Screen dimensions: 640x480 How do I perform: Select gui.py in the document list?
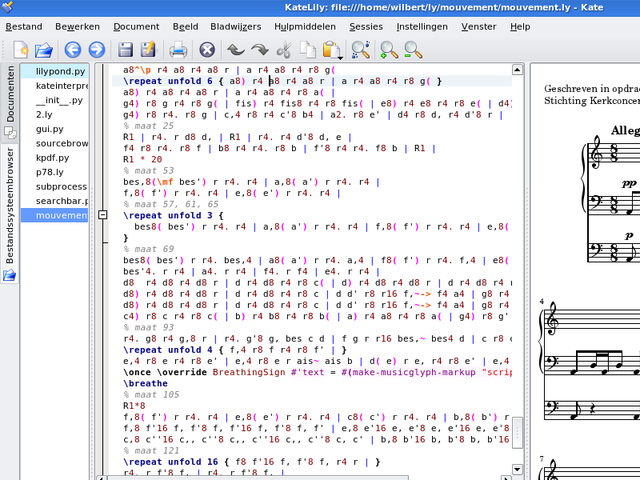coord(54,129)
